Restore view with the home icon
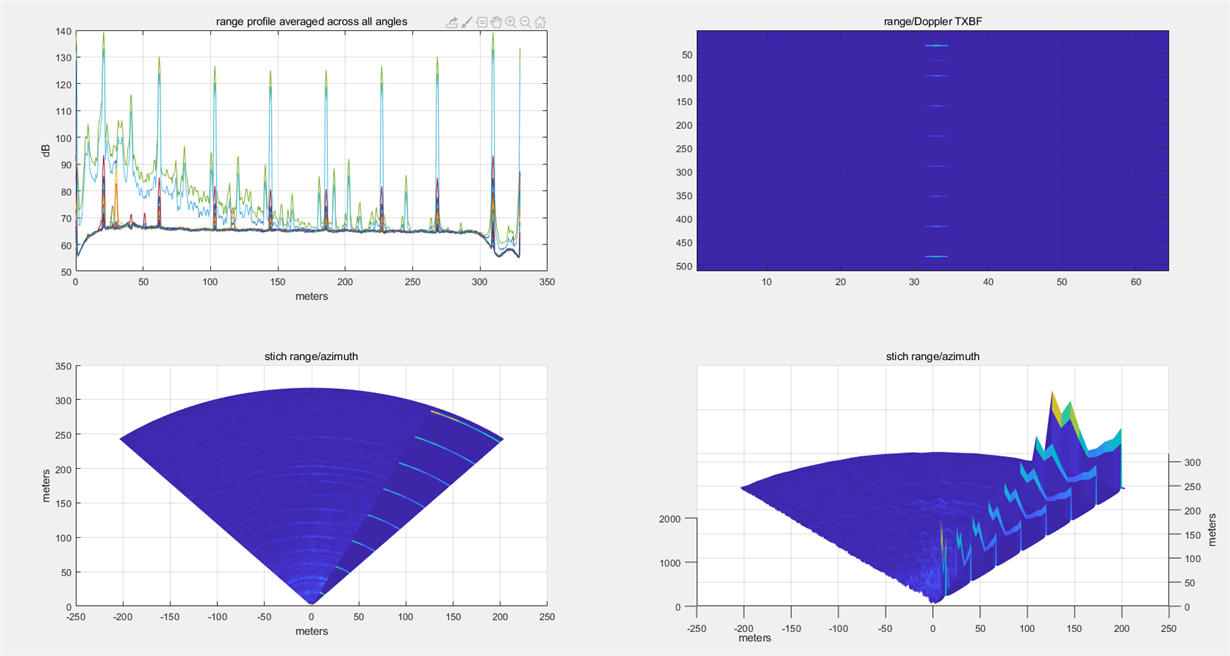This screenshot has height=656, width=1230. [x=540, y=21]
